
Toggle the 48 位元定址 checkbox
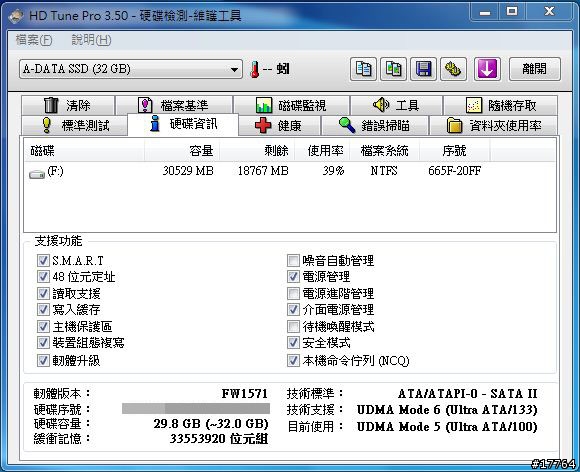[x=43, y=277]
